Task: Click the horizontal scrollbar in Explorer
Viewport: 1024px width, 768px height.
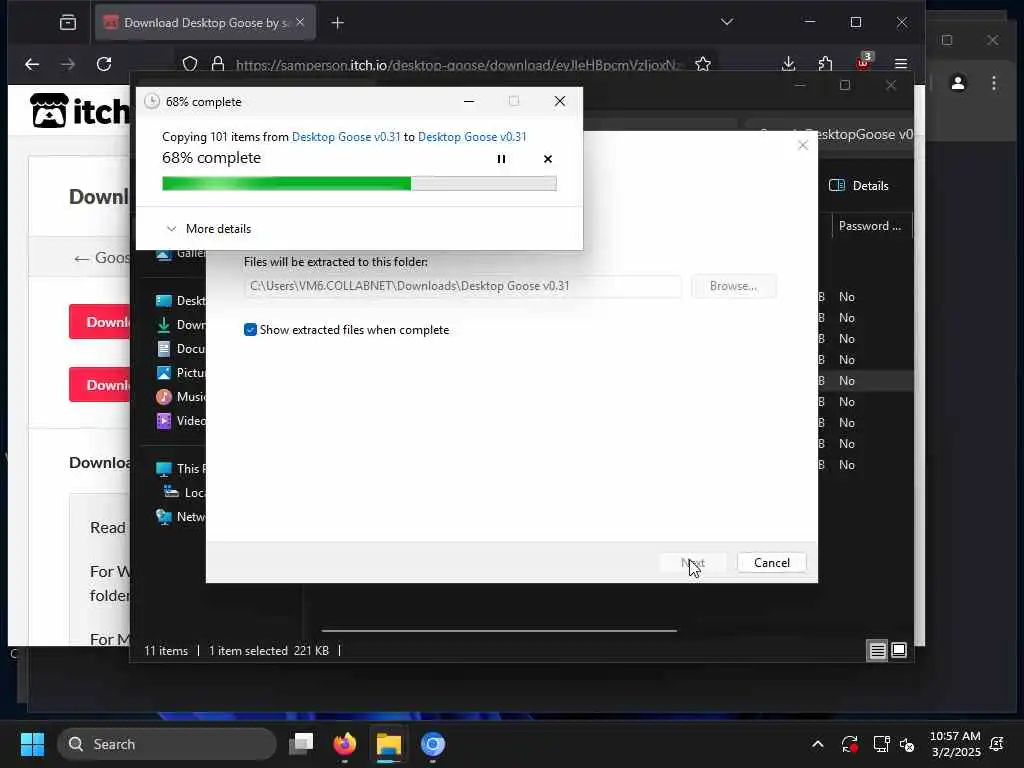Action: tap(499, 631)
